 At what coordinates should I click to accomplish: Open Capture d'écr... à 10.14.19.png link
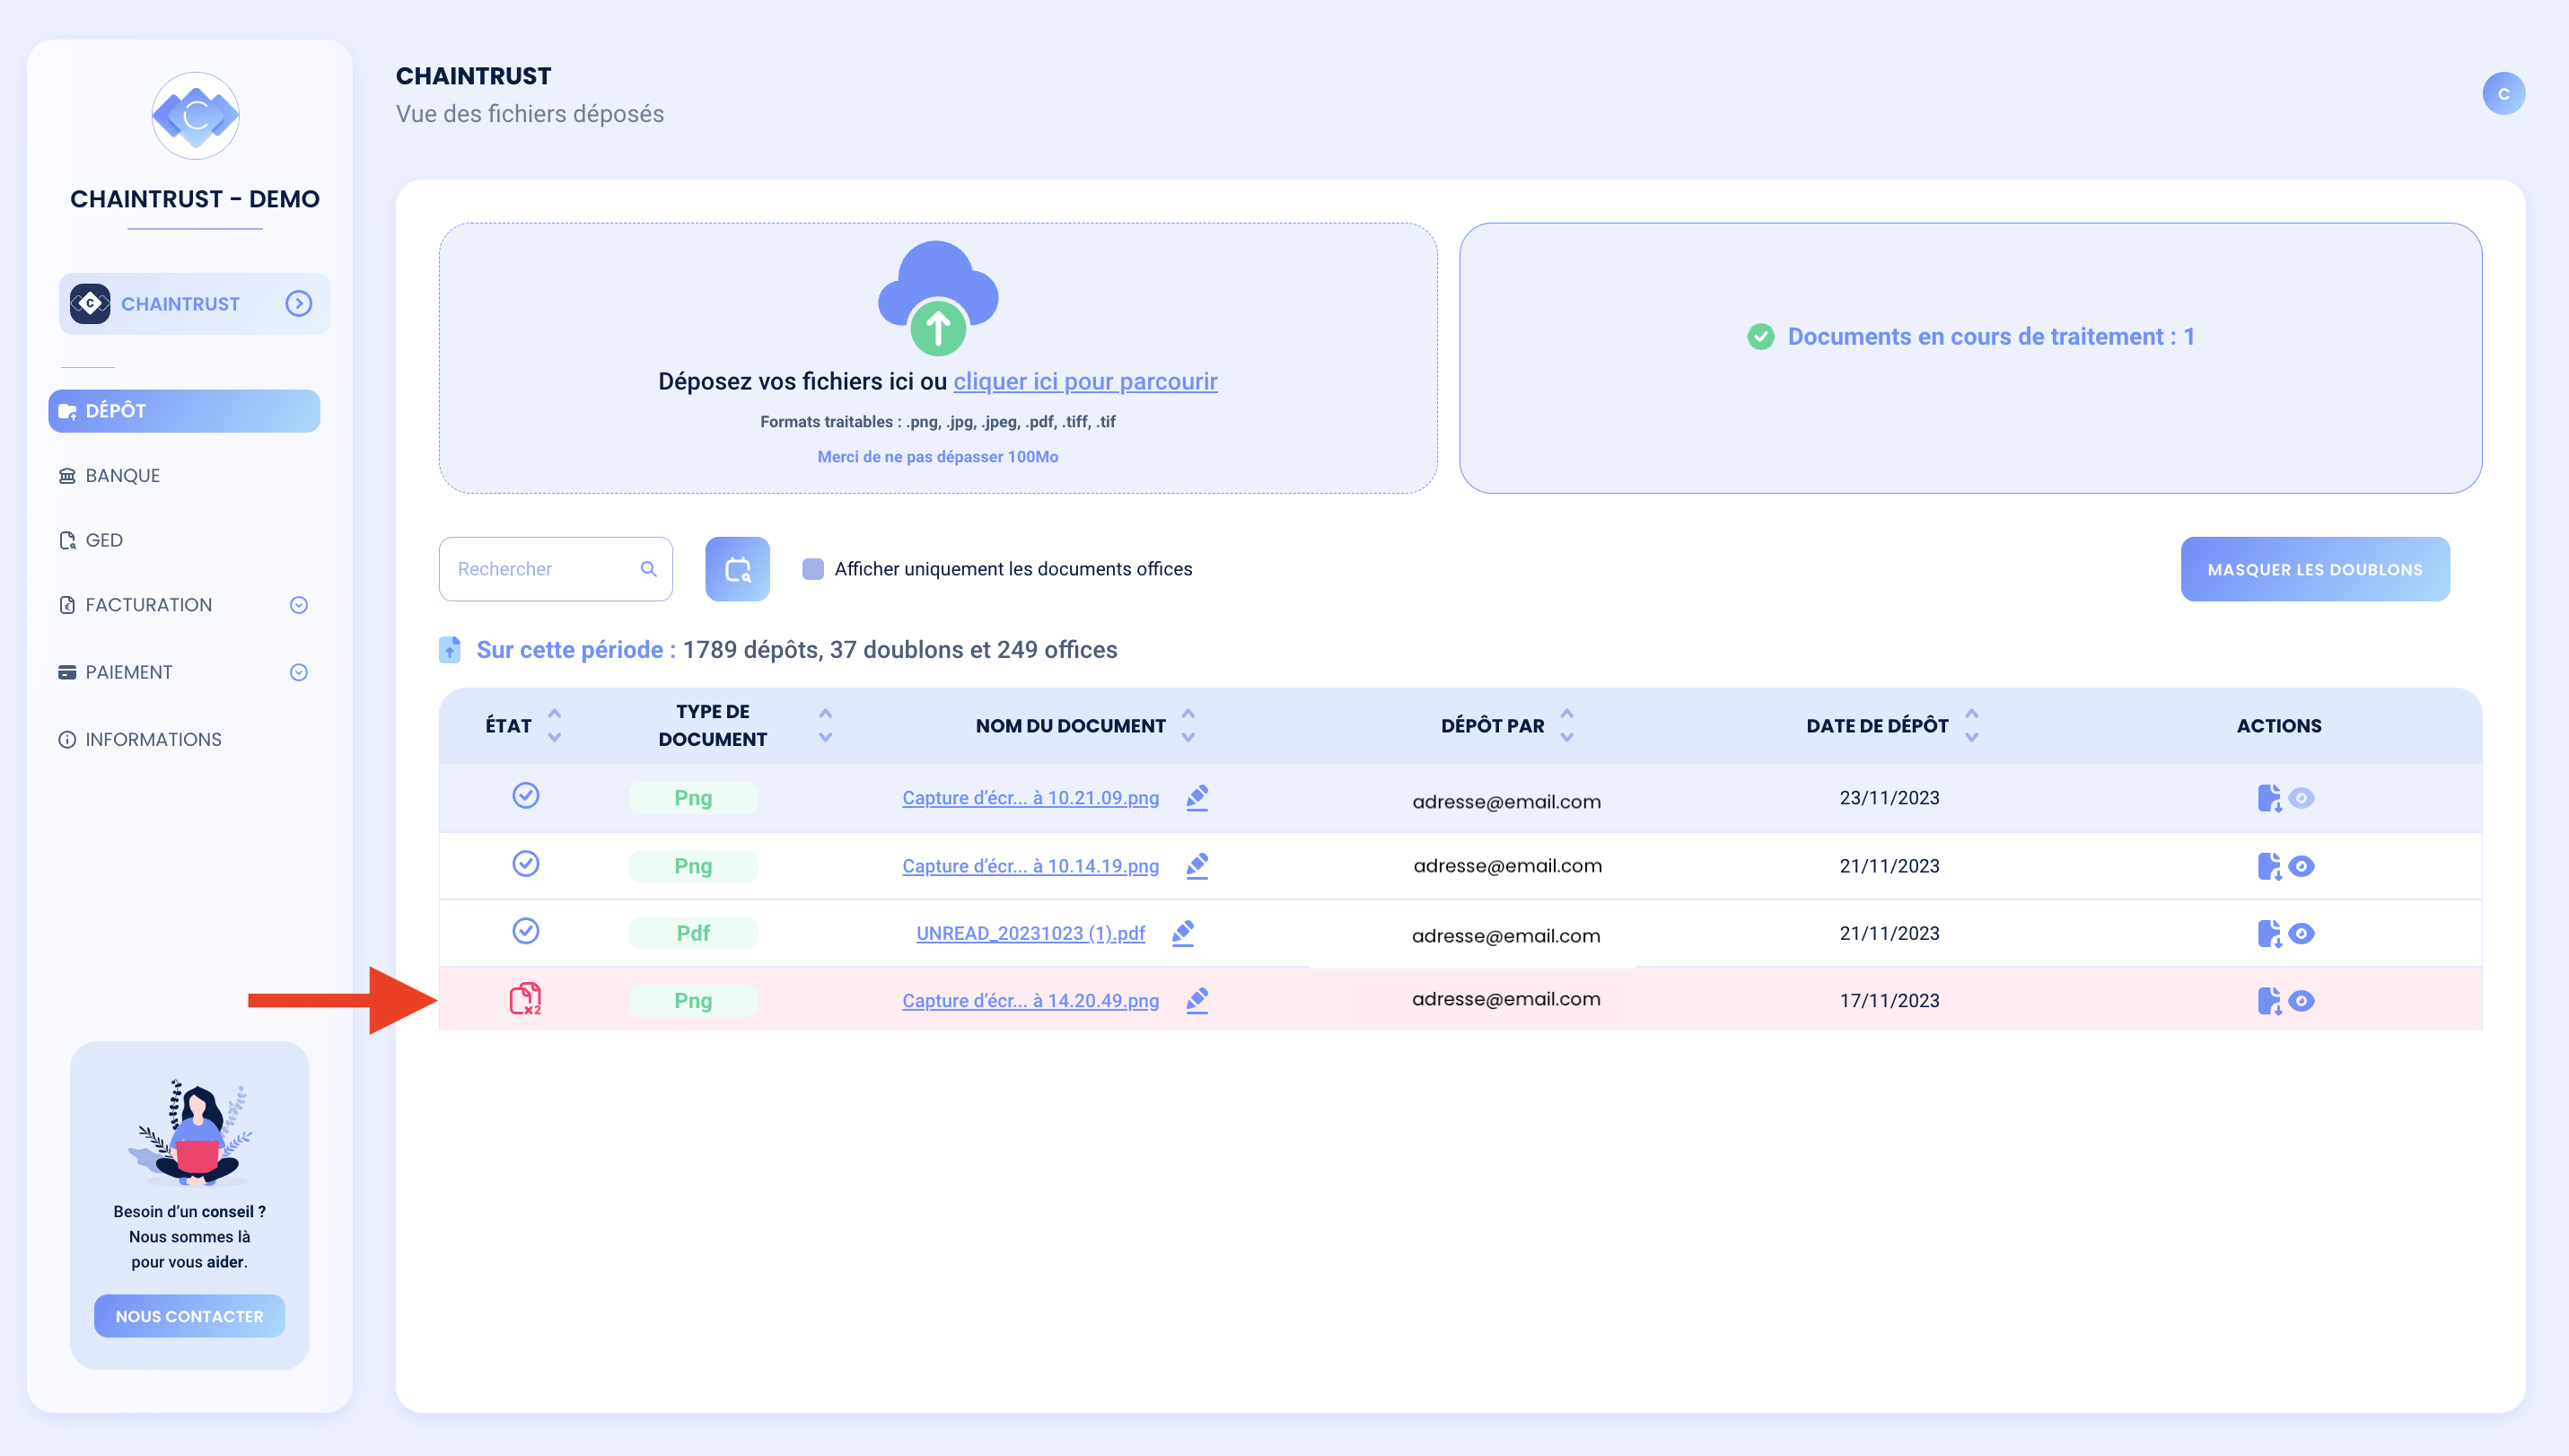1030,866
